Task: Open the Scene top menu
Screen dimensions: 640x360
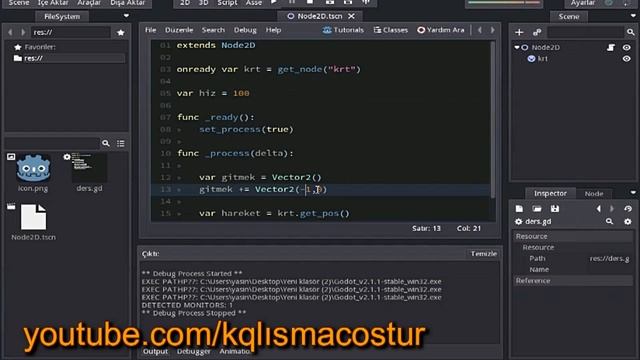Action: coord(19,3)
